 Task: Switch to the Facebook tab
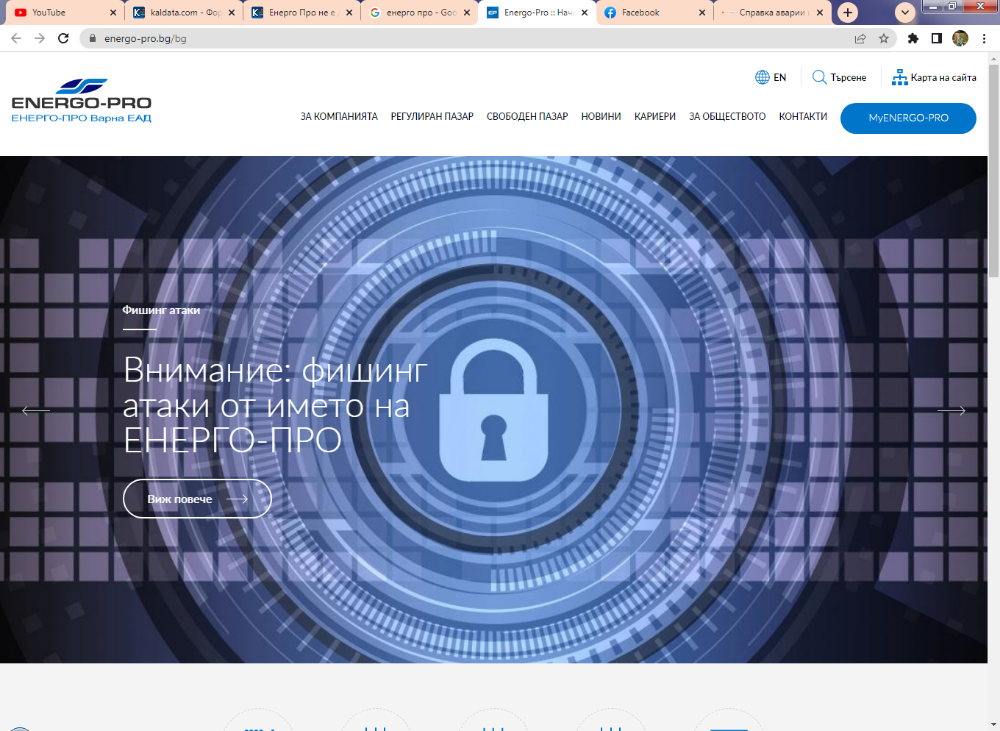point(656,13)
